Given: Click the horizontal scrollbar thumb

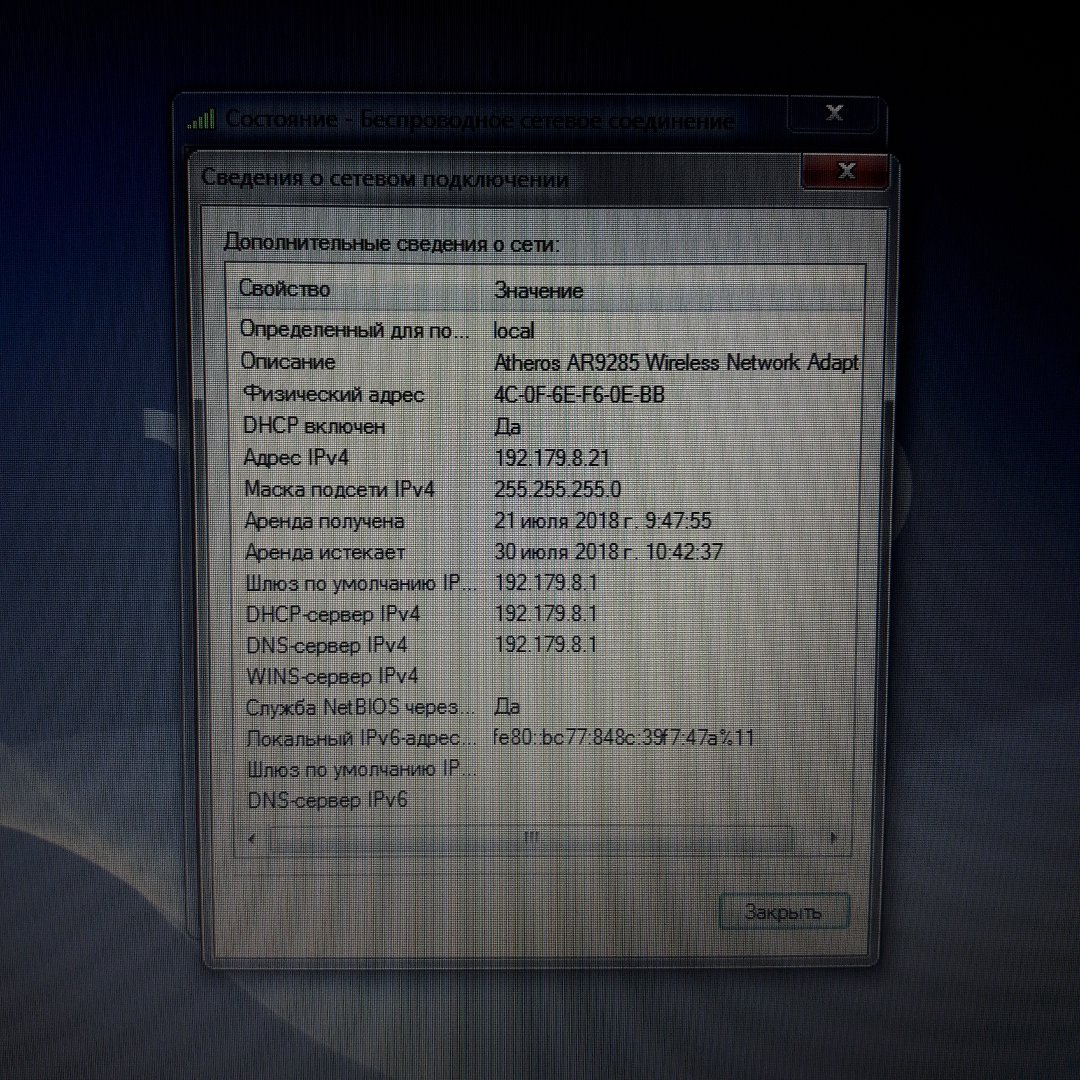Looking at the screenshot, I should coord(531,838).
